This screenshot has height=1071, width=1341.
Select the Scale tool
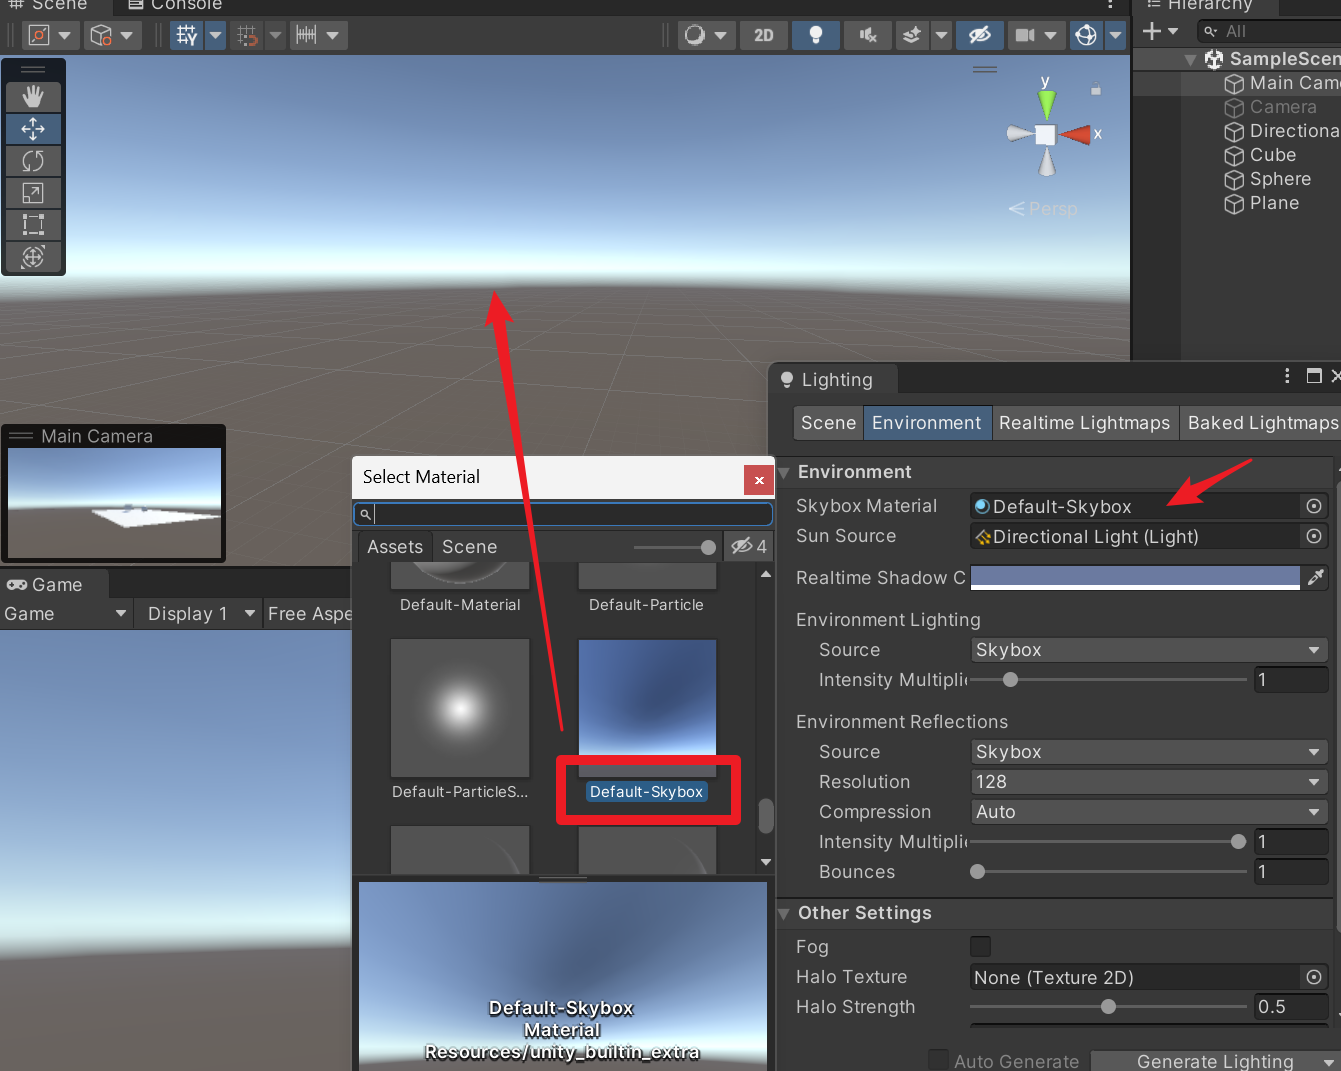[x=33, y=192]
